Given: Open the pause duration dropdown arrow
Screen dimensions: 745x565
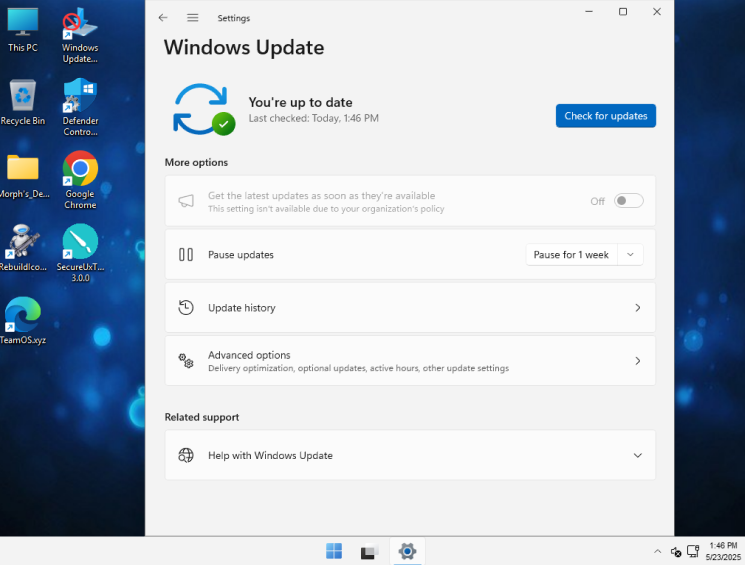Looking at the screenshot, I should [630, 255].
